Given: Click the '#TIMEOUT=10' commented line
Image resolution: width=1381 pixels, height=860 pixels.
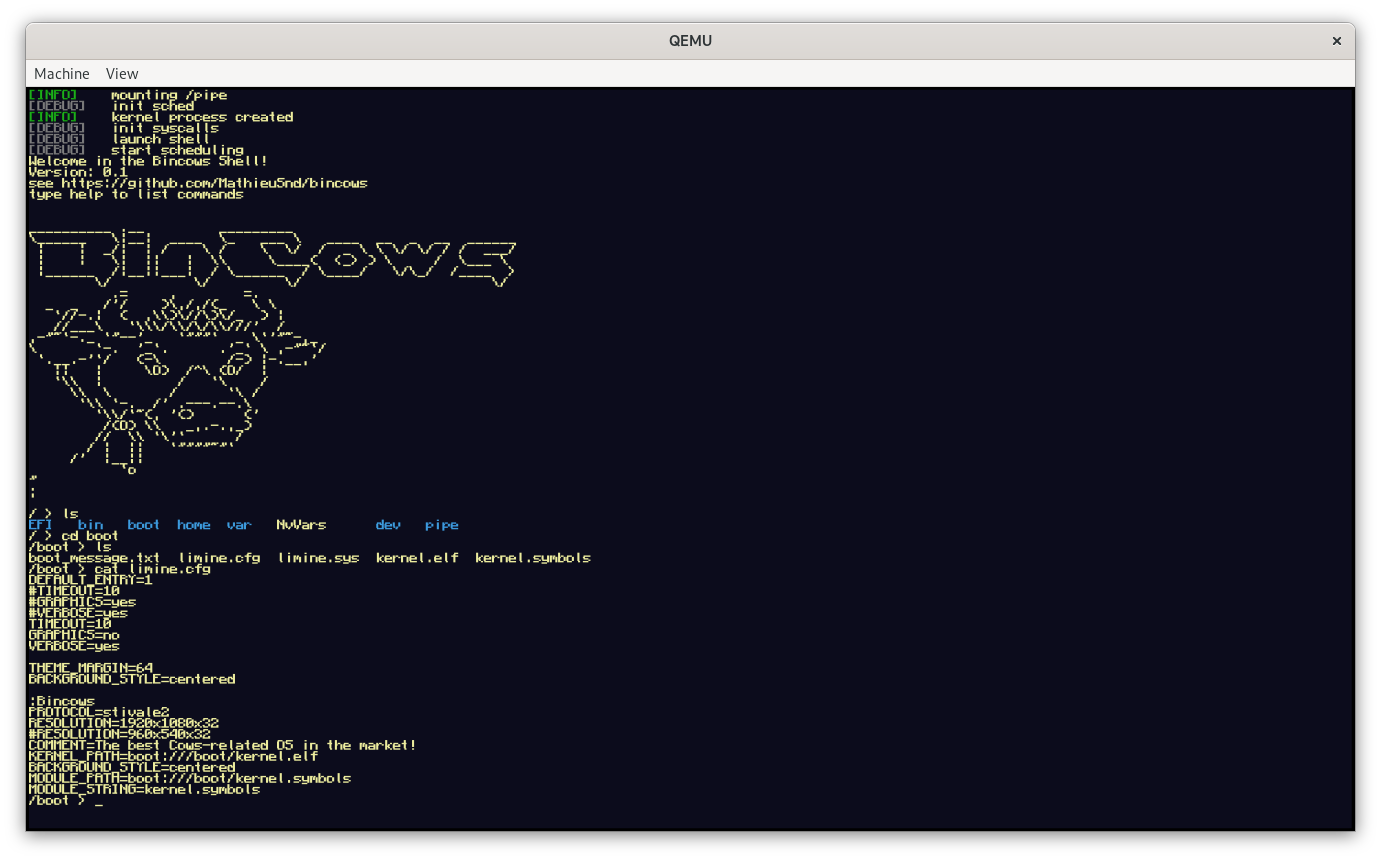Looking at the screenshot, I should point(74,591).
